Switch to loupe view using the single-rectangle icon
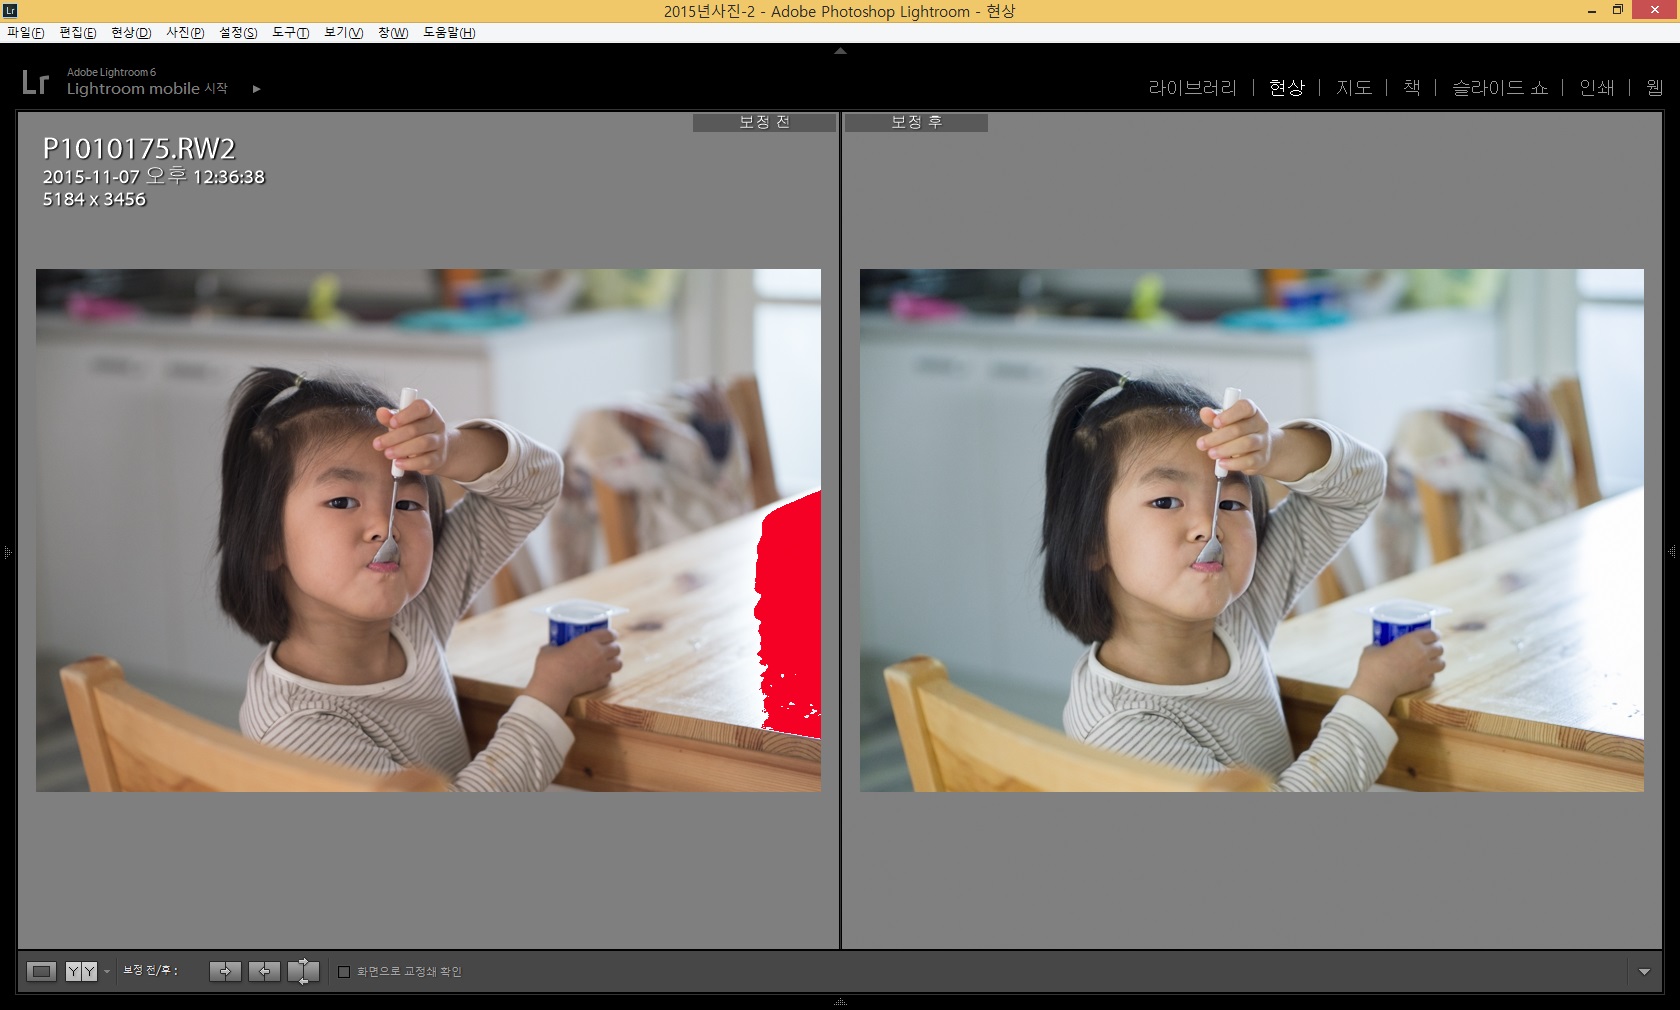Screen dimensions: 1680x1010 pyautogui.click(x=41, y=971)
